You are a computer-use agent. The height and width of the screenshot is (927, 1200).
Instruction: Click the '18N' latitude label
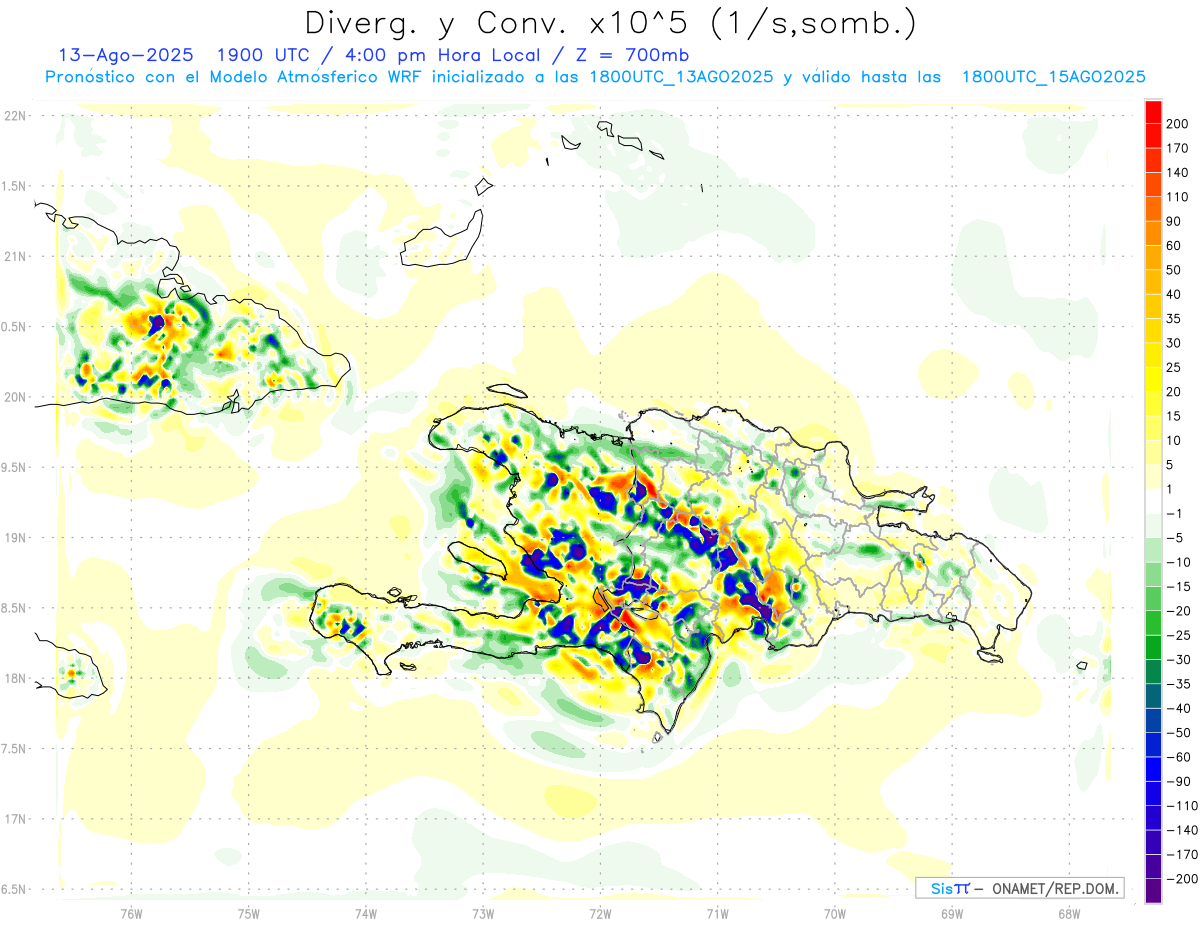[16, 678]
